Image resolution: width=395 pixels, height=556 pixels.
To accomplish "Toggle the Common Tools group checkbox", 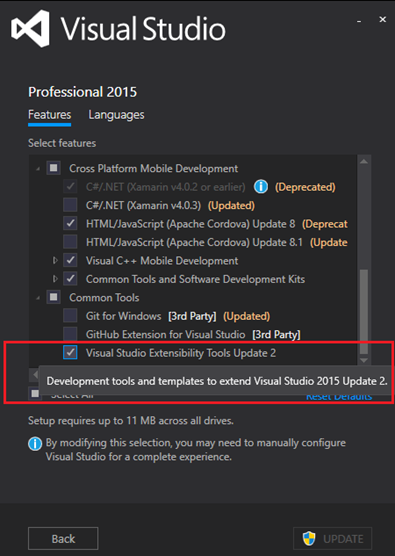I will (x=54, y=297).
